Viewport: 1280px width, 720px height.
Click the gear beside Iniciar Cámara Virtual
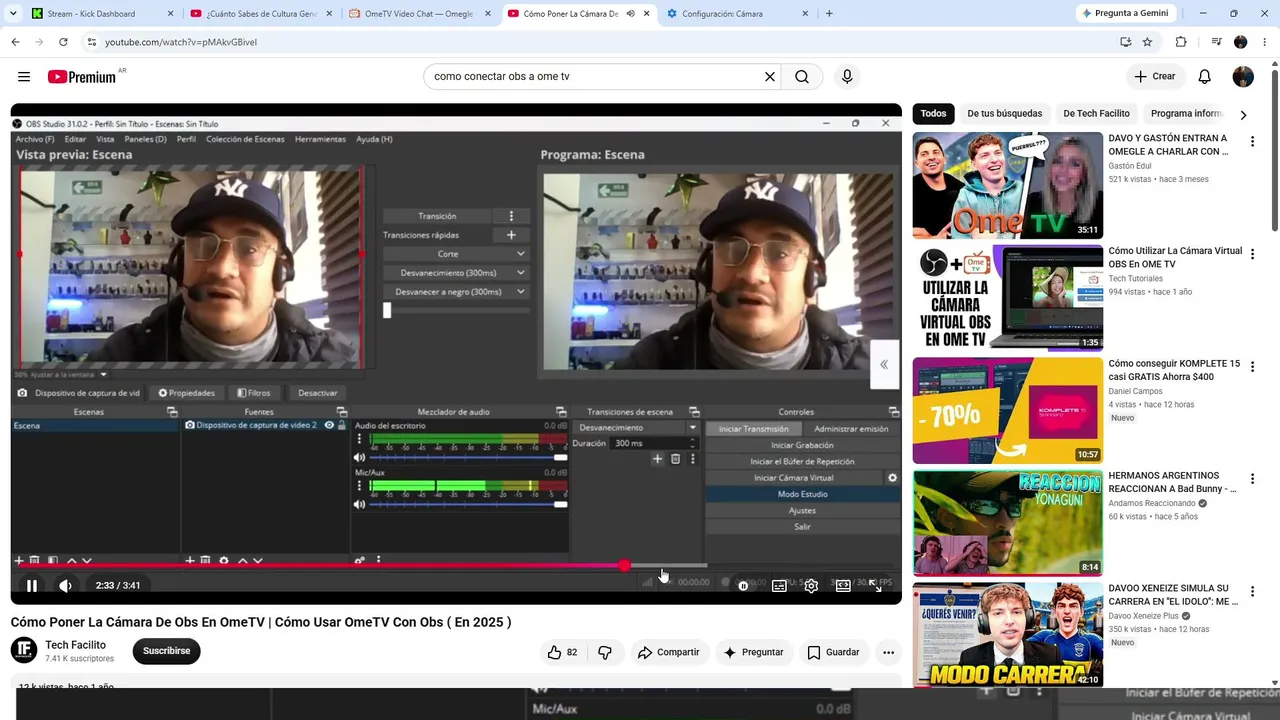[x=893, y=478]
